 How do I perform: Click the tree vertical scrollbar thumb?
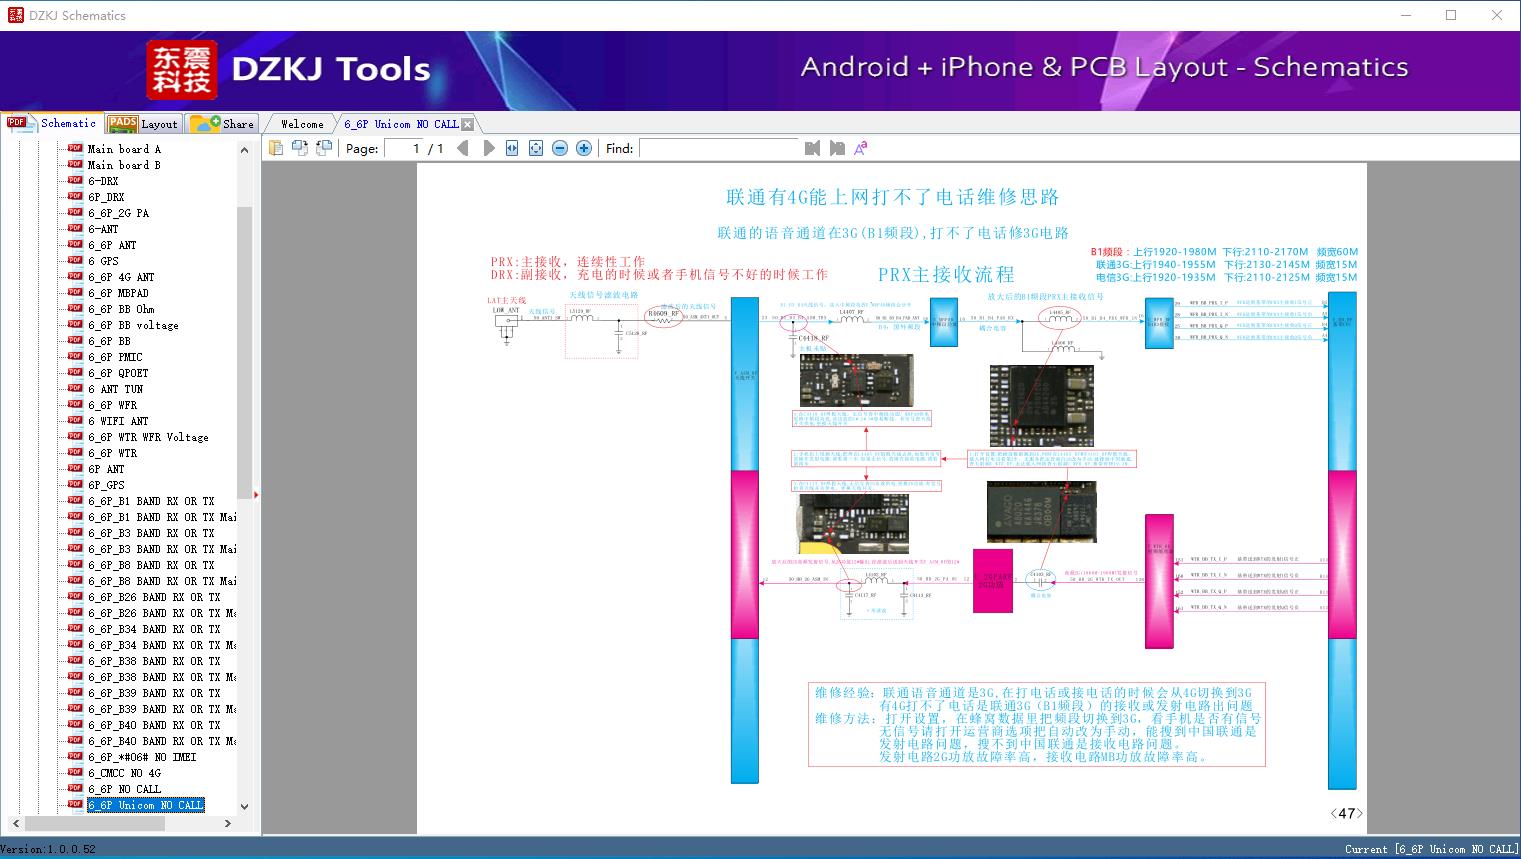[244, 352]
